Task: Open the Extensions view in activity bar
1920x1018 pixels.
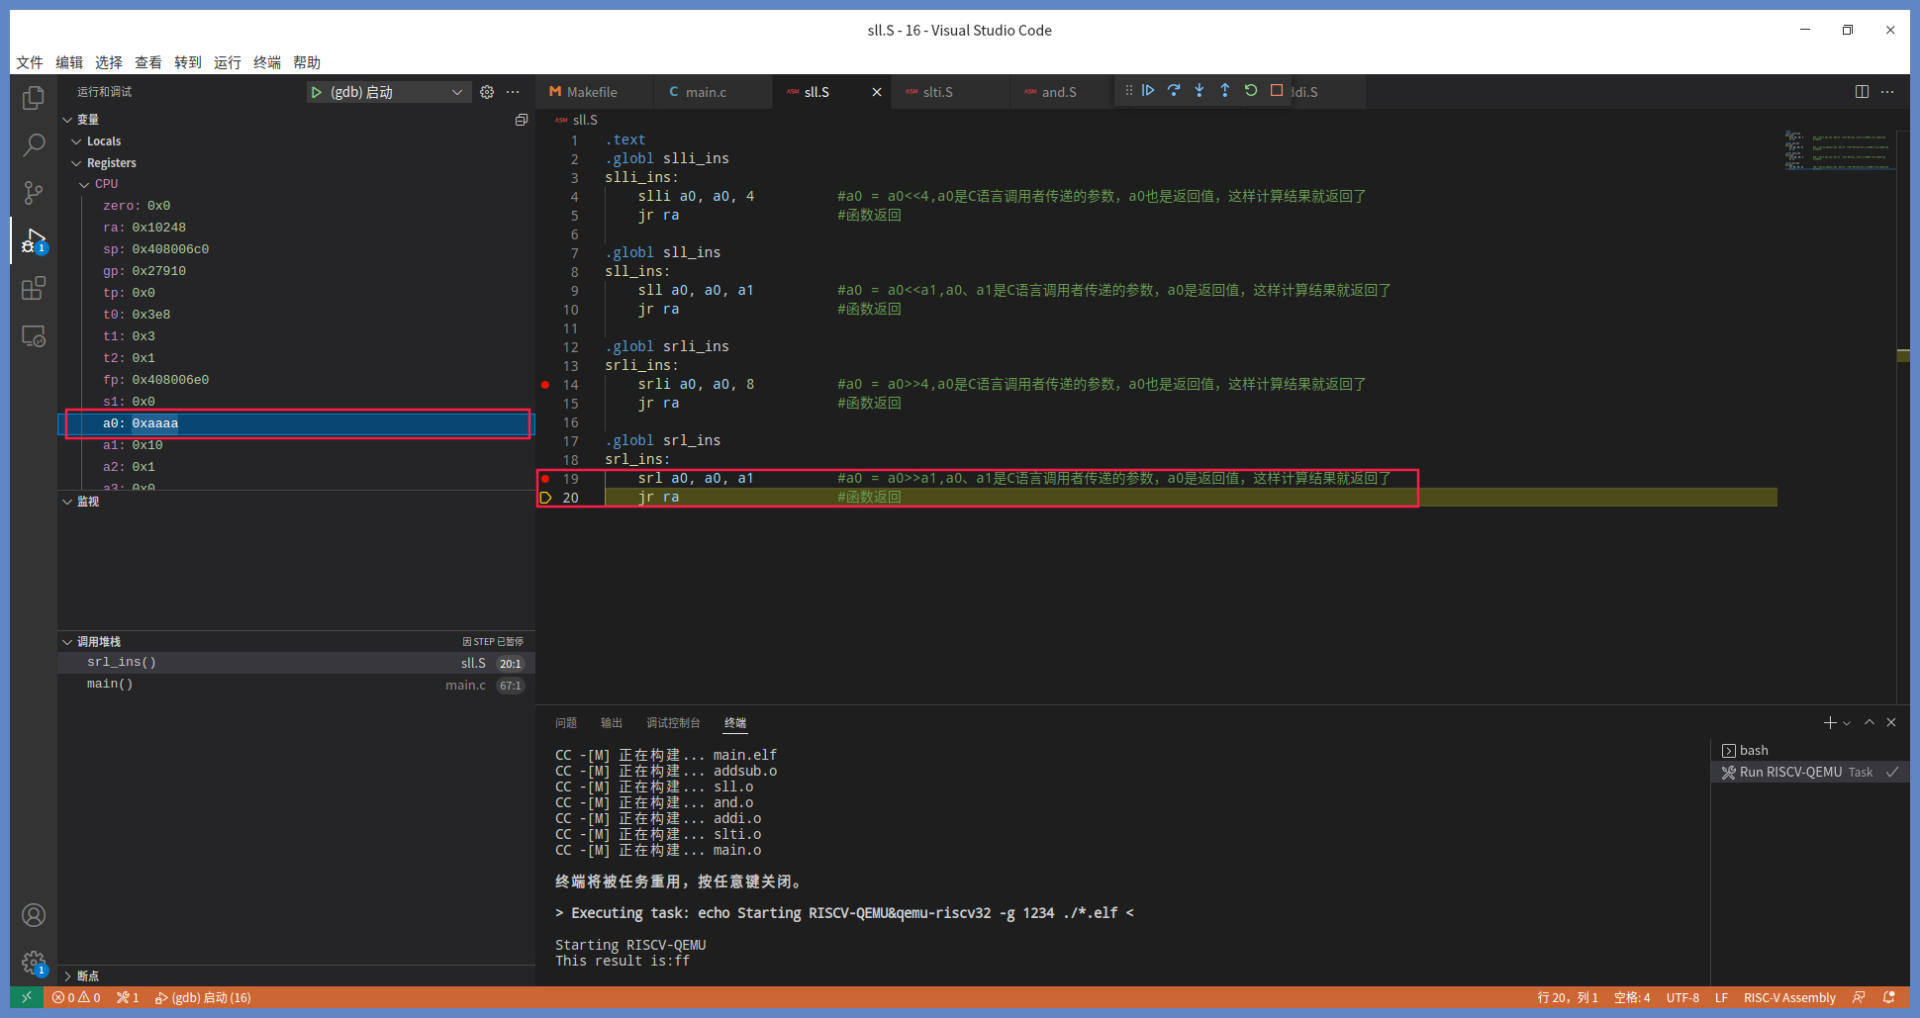Action: point(33,289)
